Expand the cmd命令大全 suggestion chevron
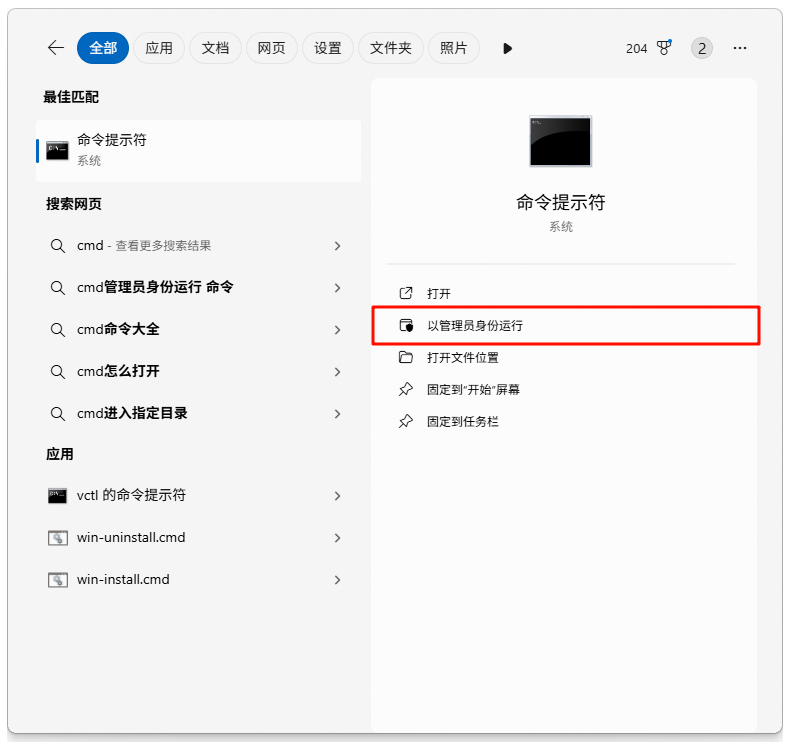791x742 pixels. point(337,330)
